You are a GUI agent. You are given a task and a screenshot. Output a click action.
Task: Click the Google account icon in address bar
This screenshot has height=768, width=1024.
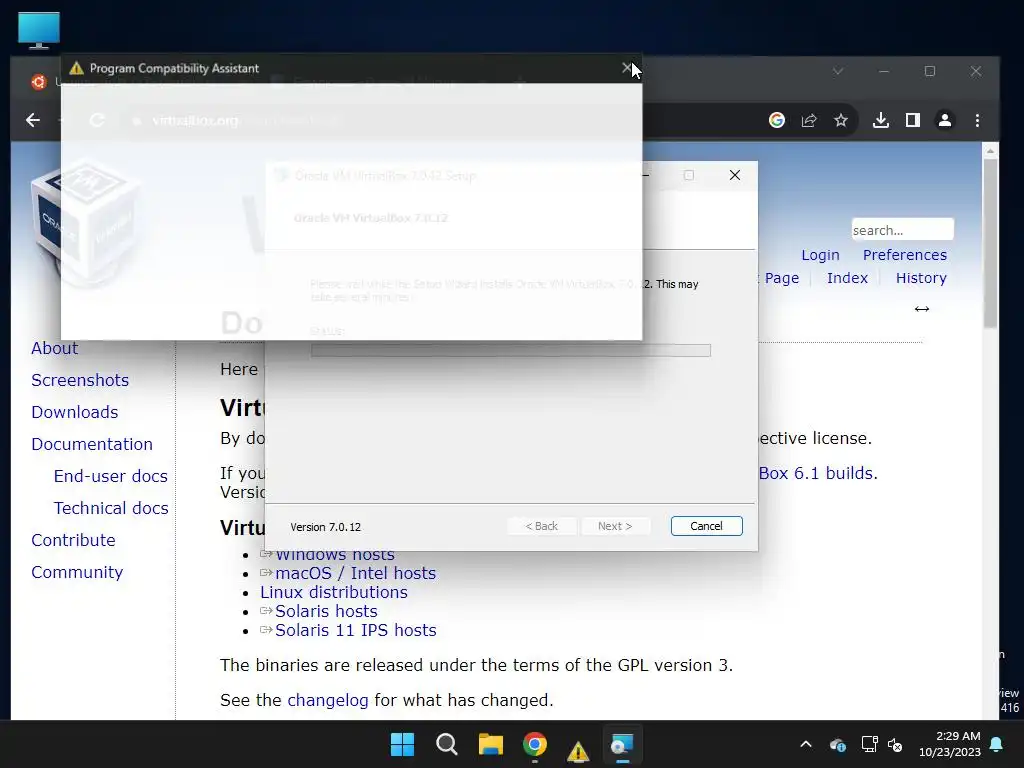(776, 120)
